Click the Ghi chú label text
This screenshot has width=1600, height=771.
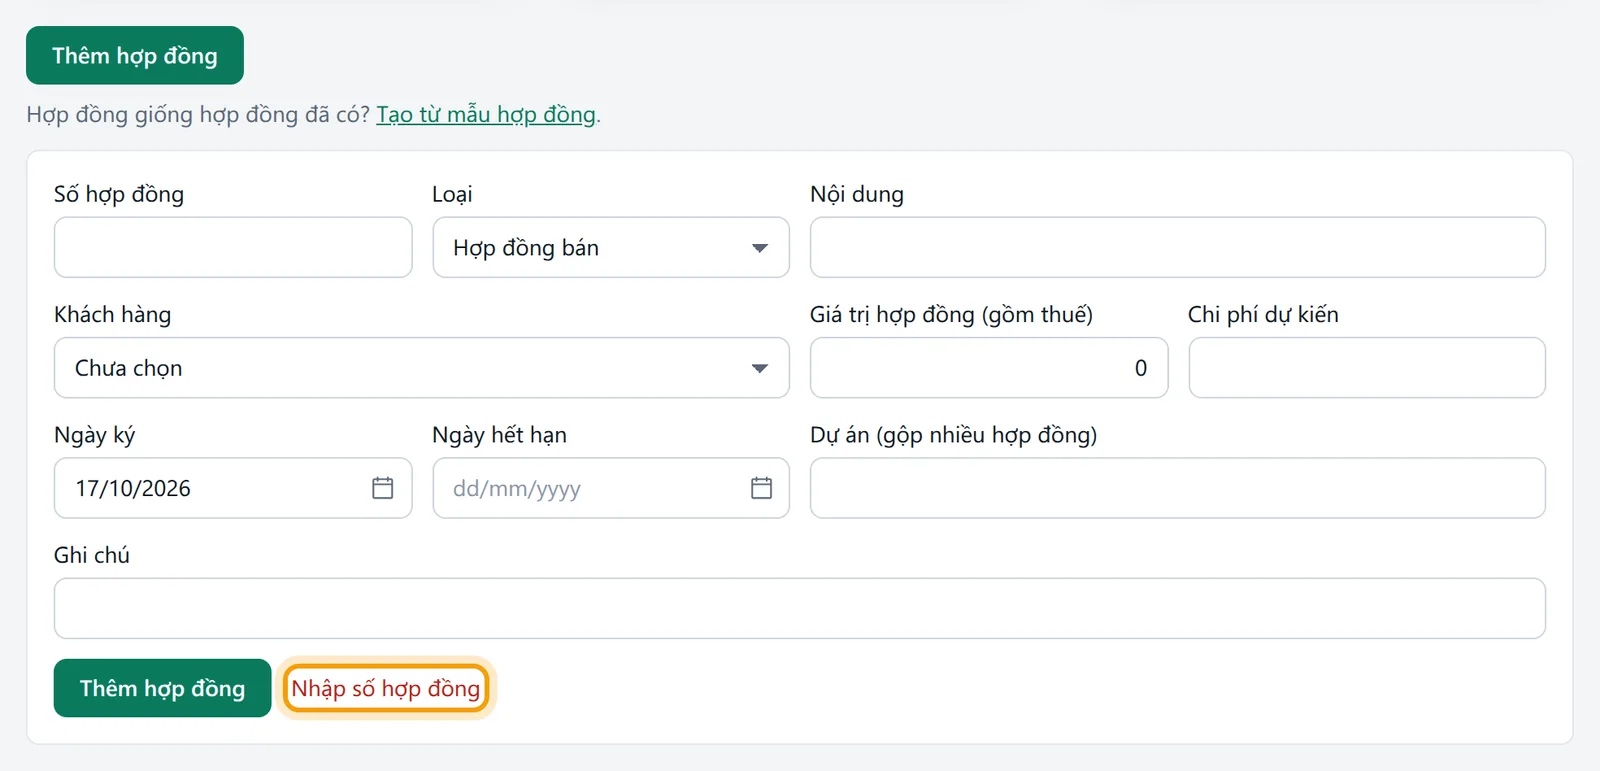pyautogui.click(x=92, y=555)
